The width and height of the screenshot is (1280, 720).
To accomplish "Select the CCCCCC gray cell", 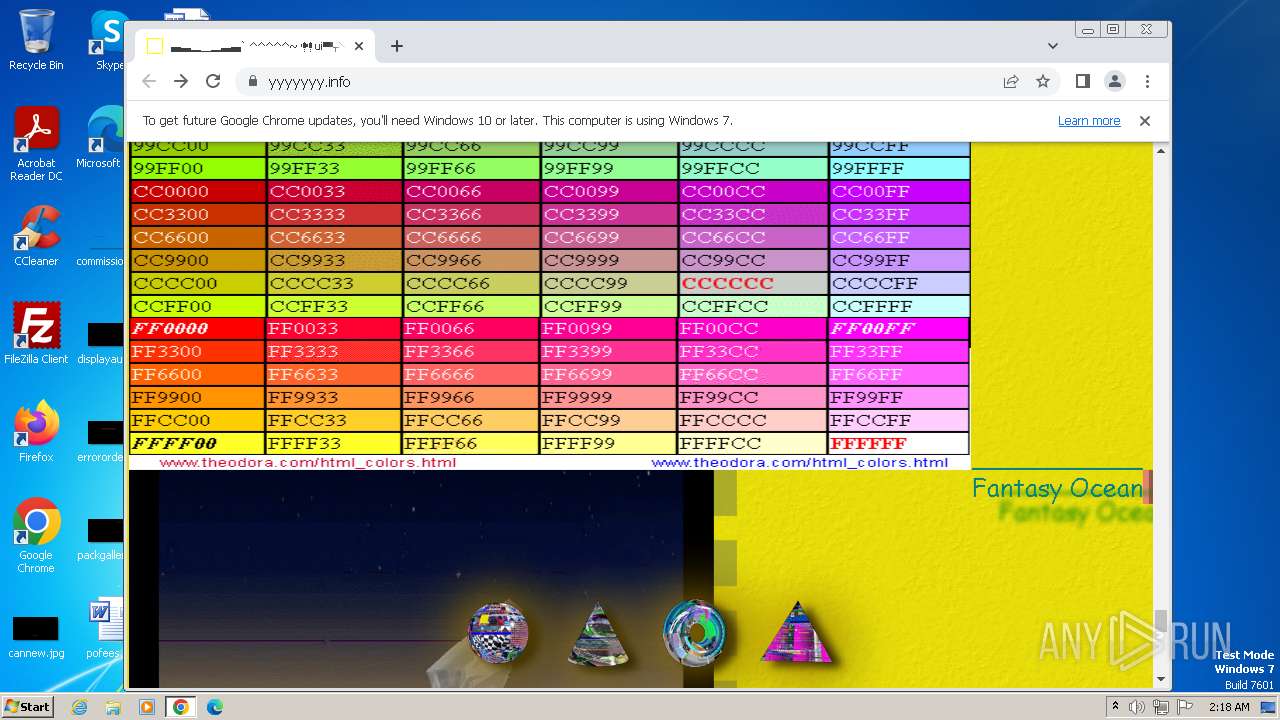I will 753,283.
